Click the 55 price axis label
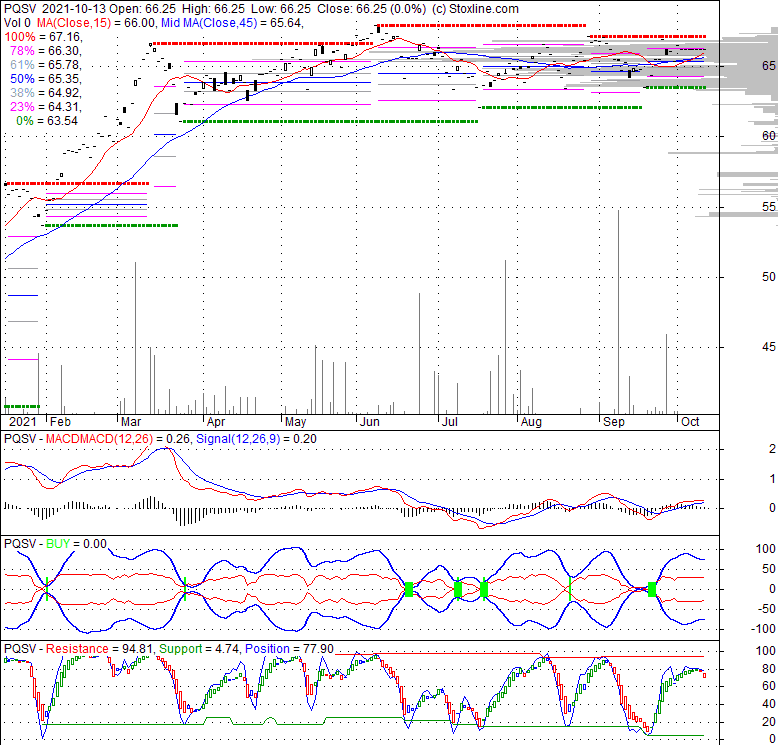 pyautogui.click(x=769, y=206)
